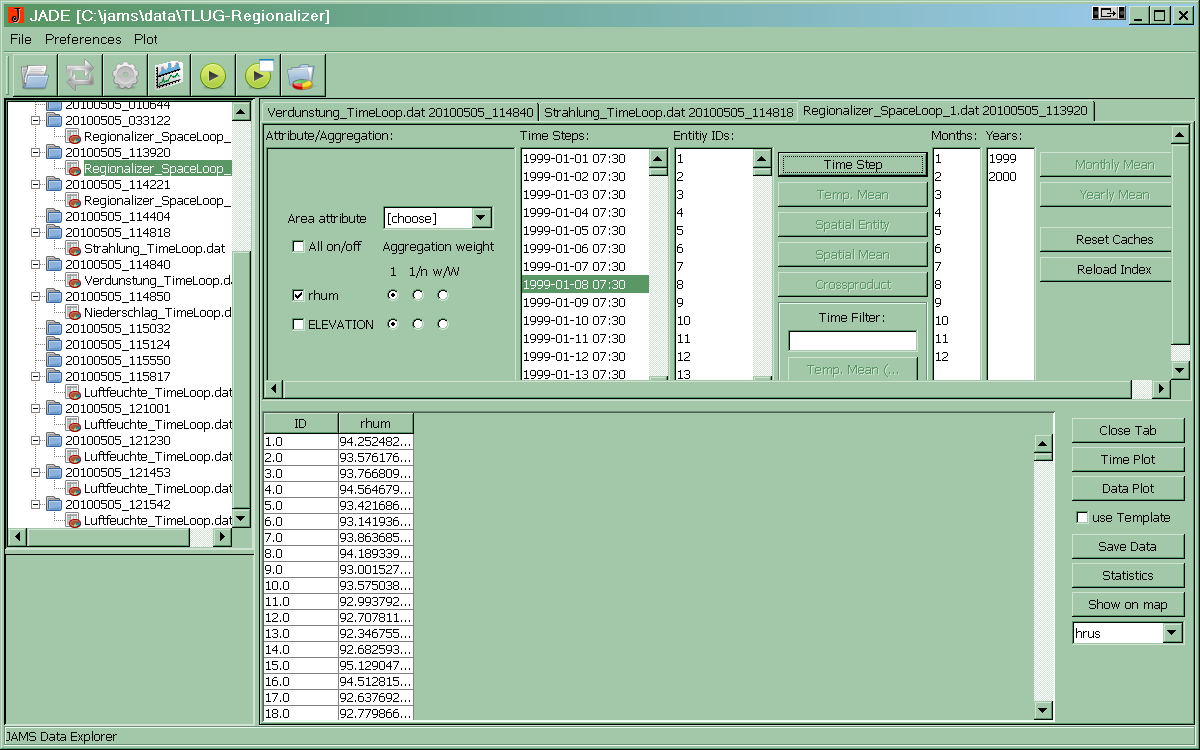Select Strahlung_TimeLoop.dat file icon in tree
The image size is (1200, 750).
coord(74,249)
